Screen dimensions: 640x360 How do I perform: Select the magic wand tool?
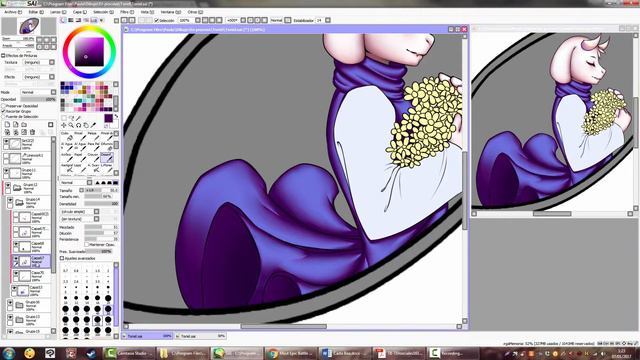pyautogui.click(x=78, y=118)
